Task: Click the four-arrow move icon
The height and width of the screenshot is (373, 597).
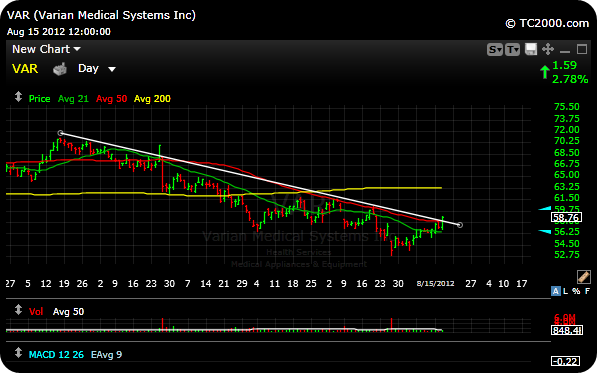Action: 548,49
